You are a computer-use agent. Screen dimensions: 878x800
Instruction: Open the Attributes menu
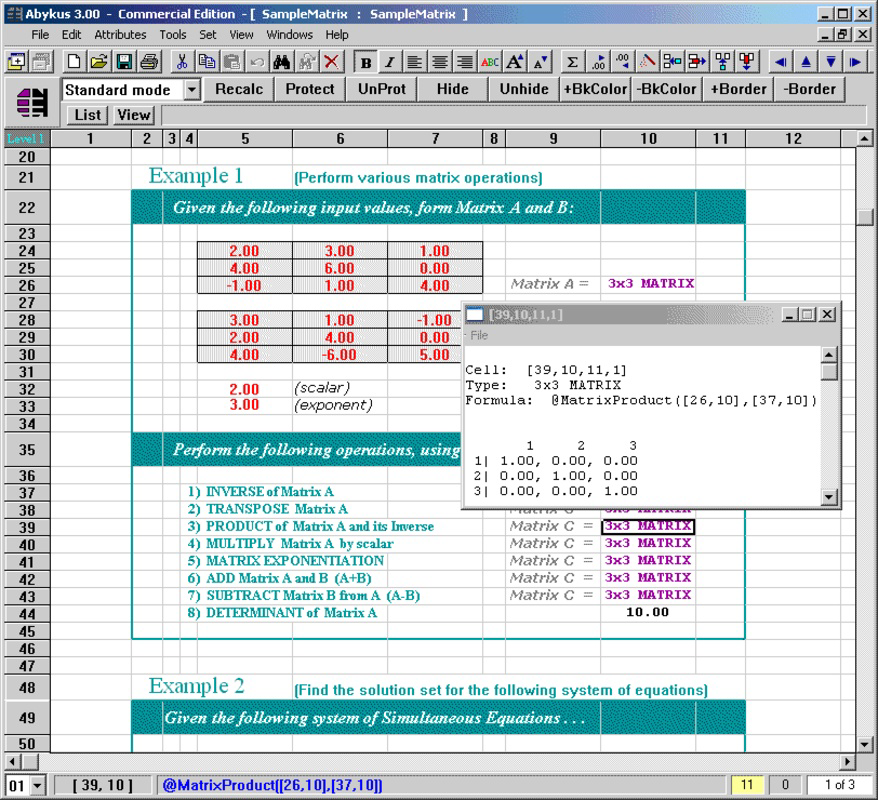120,35
